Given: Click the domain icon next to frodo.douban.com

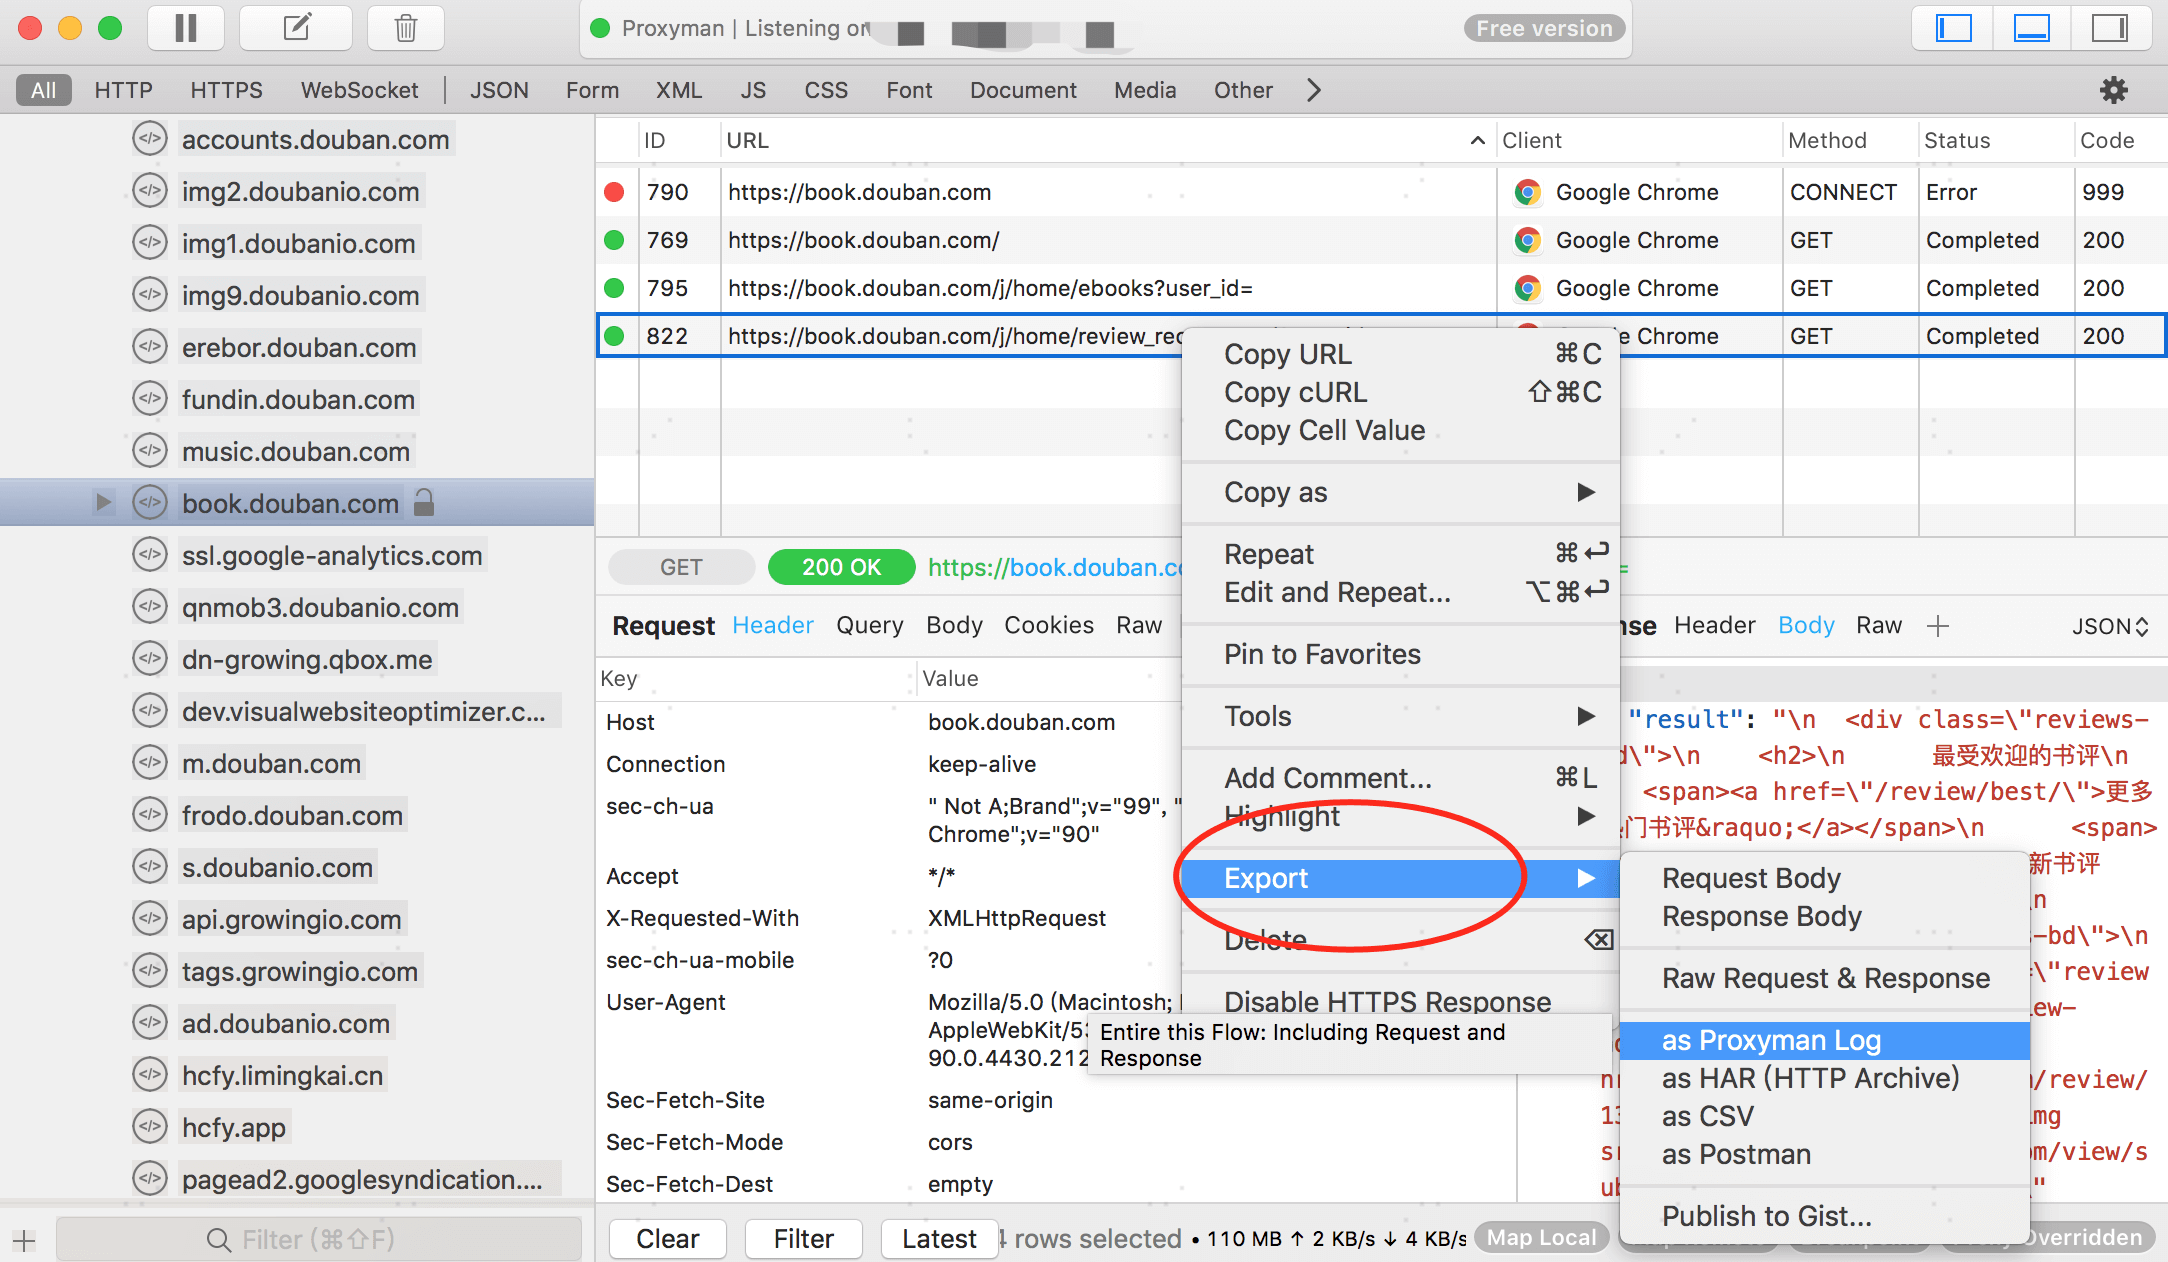Looking at the screenshot, I should pyautogui.click(x=150, y=814).
